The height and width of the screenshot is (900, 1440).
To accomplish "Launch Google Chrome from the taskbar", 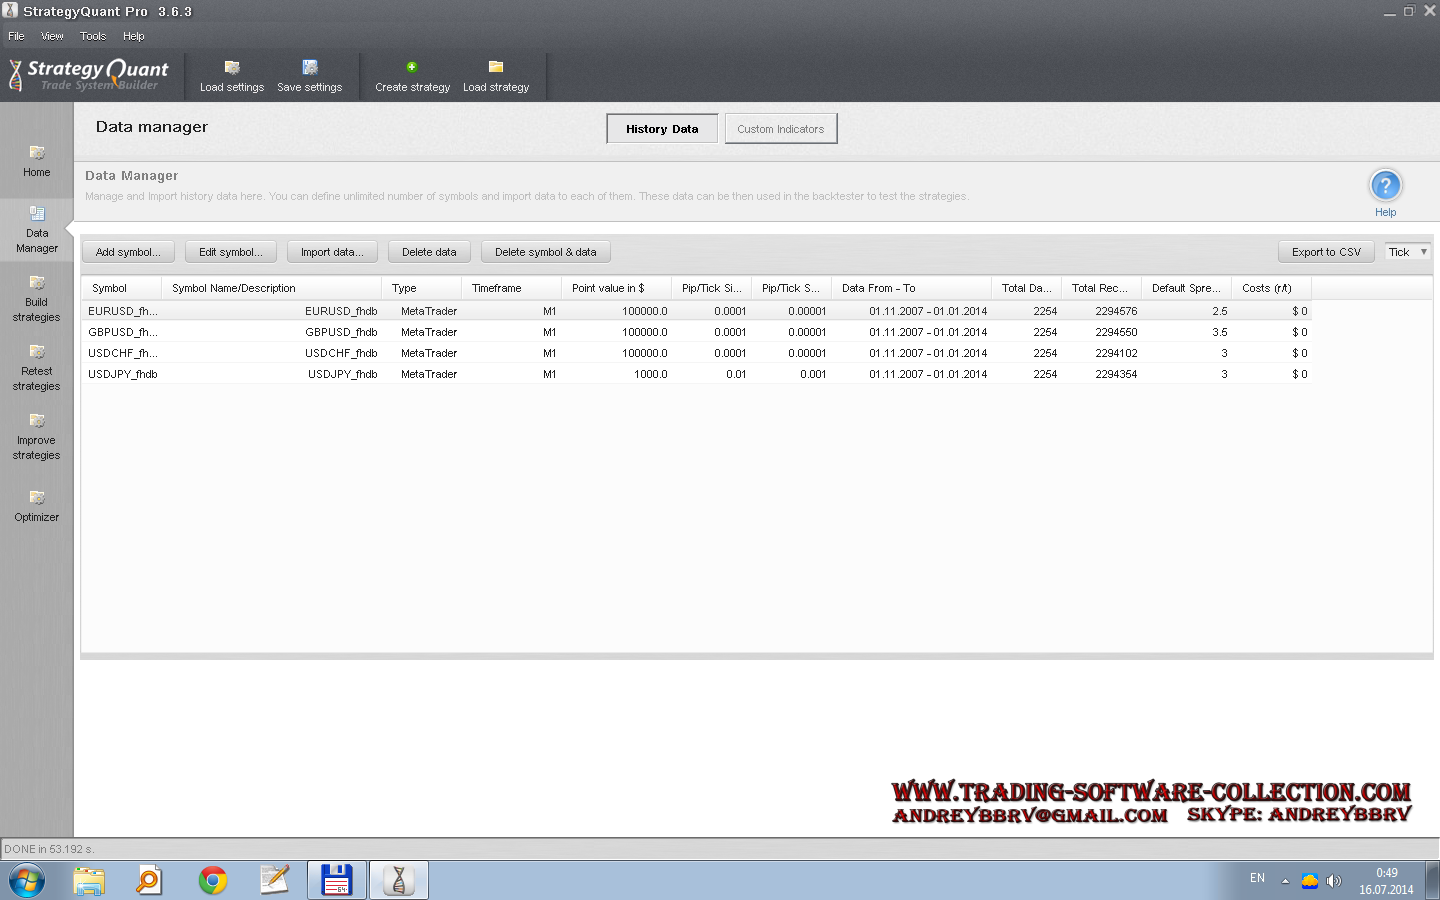I will [212, 880].
